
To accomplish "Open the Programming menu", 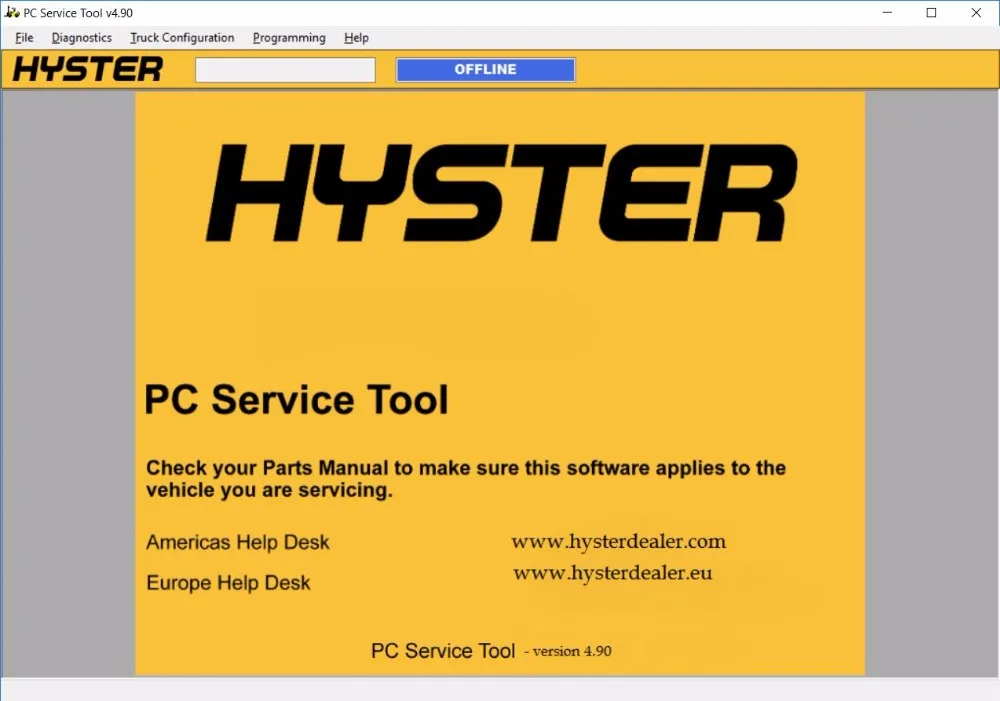I will click(x=289, y=38).
